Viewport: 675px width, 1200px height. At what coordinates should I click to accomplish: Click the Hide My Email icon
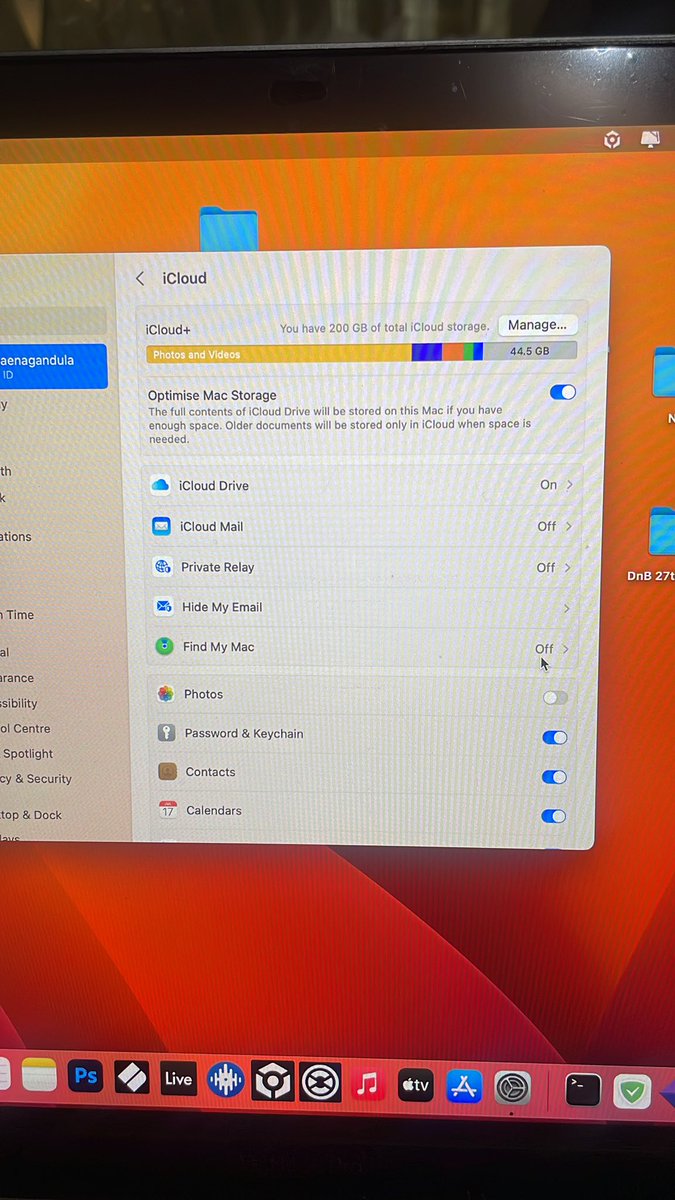pos(163,607)
